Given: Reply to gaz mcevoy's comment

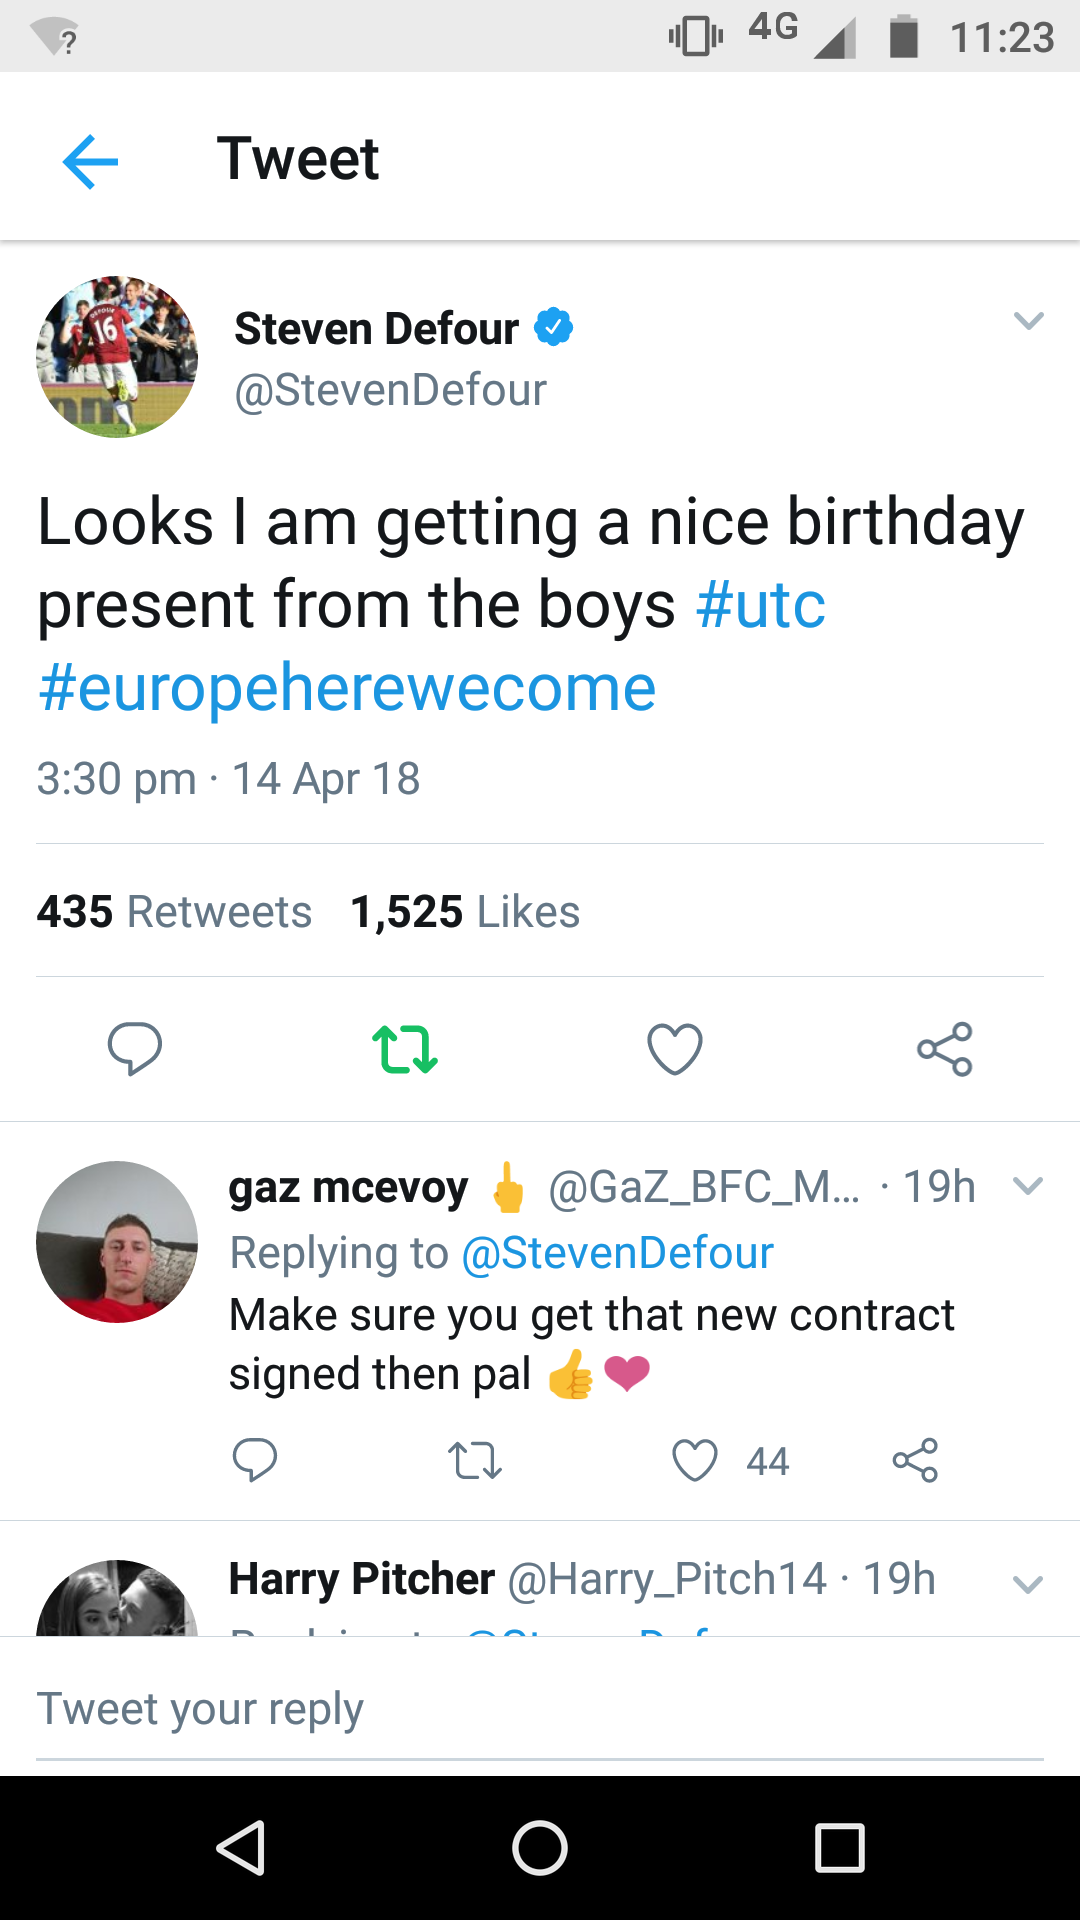Looking at the screenshot, I should [x=255, y=1461].
